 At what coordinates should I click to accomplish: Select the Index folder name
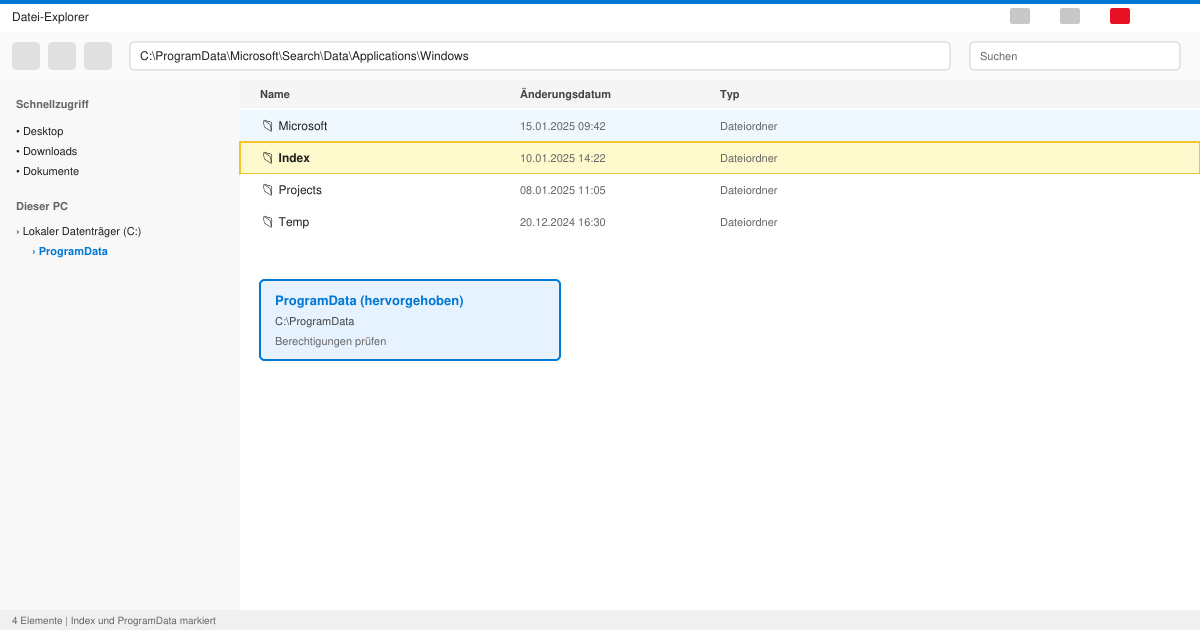[x=294, y=158]
